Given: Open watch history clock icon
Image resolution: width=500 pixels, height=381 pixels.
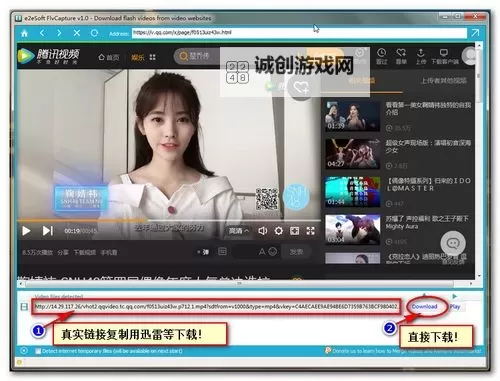Looking at the screenshot, I should tap(381, 53).
